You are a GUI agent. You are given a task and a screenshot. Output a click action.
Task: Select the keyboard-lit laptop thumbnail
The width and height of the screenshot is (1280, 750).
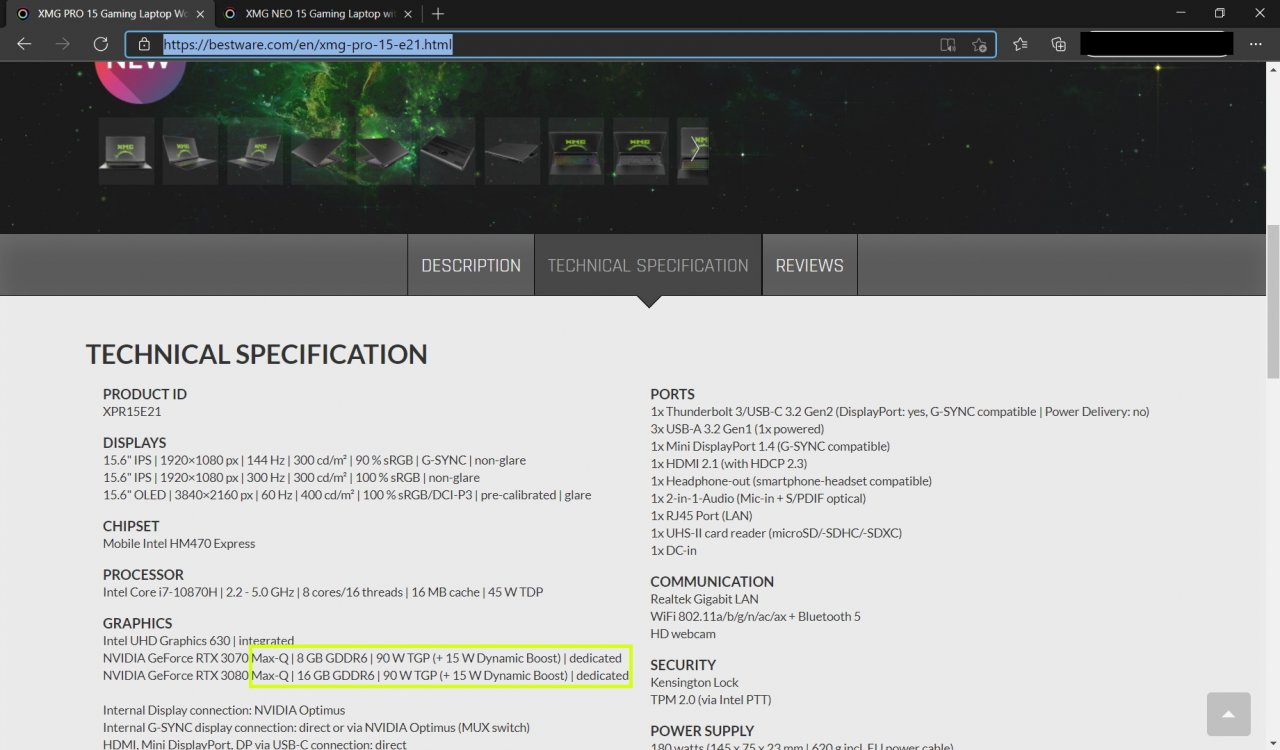(576, 151)
